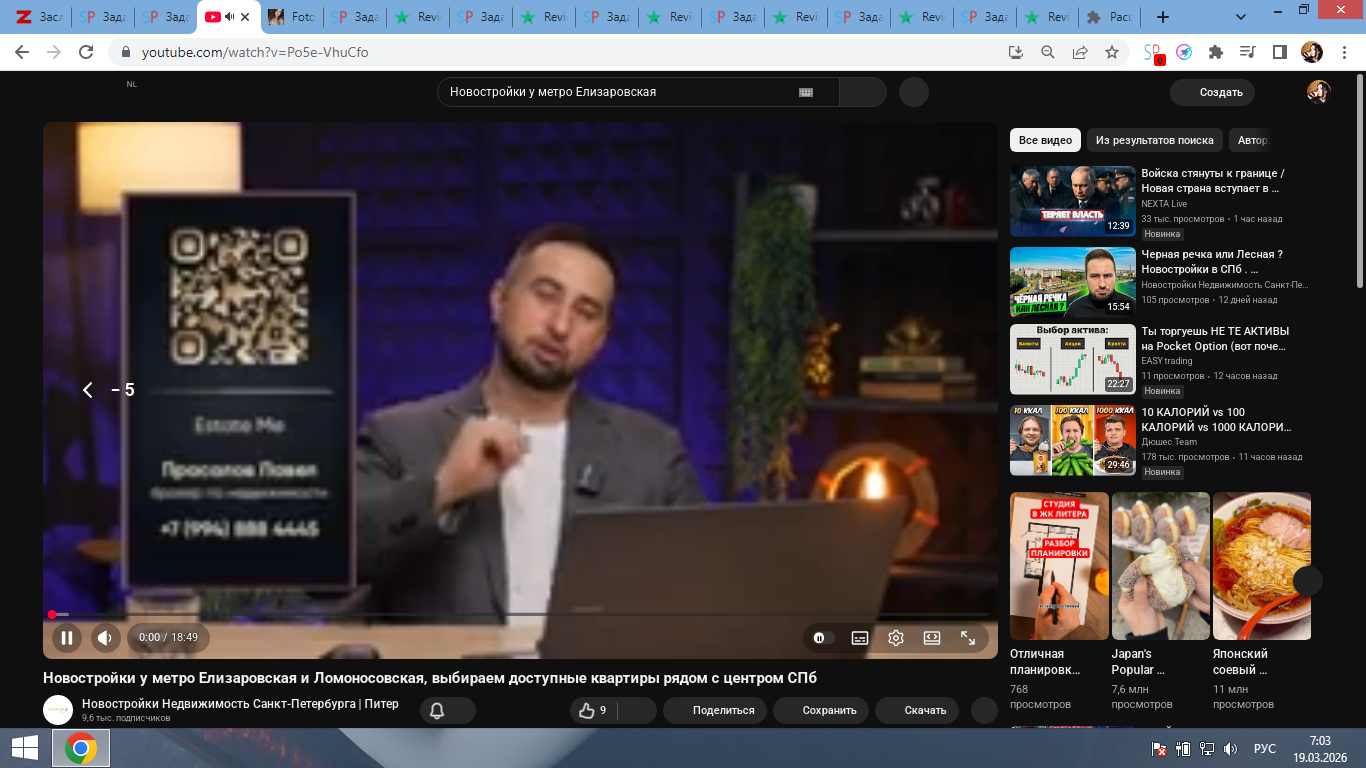Open the media controls icon in Chrome toolbar

(x=1247, y=52)
